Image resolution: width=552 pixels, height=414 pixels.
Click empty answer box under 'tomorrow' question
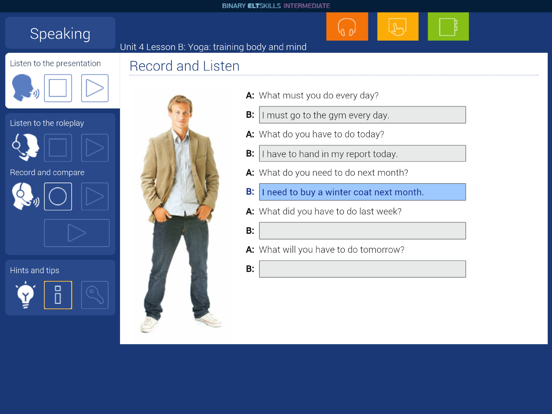362,269
